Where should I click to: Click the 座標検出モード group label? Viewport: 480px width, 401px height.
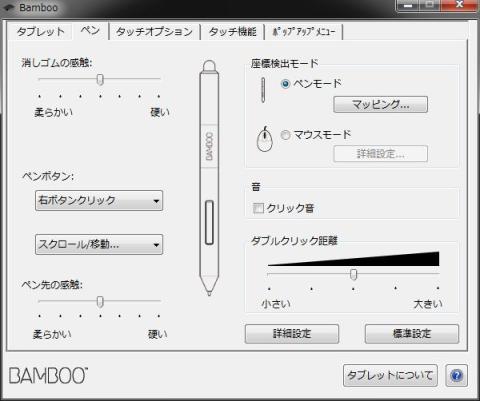point(285,63)
